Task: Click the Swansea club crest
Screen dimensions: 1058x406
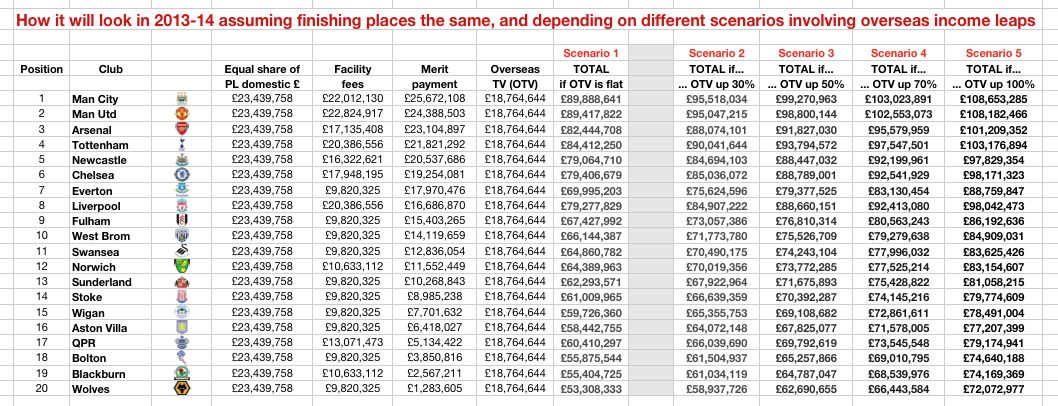Action: point(181,252)
